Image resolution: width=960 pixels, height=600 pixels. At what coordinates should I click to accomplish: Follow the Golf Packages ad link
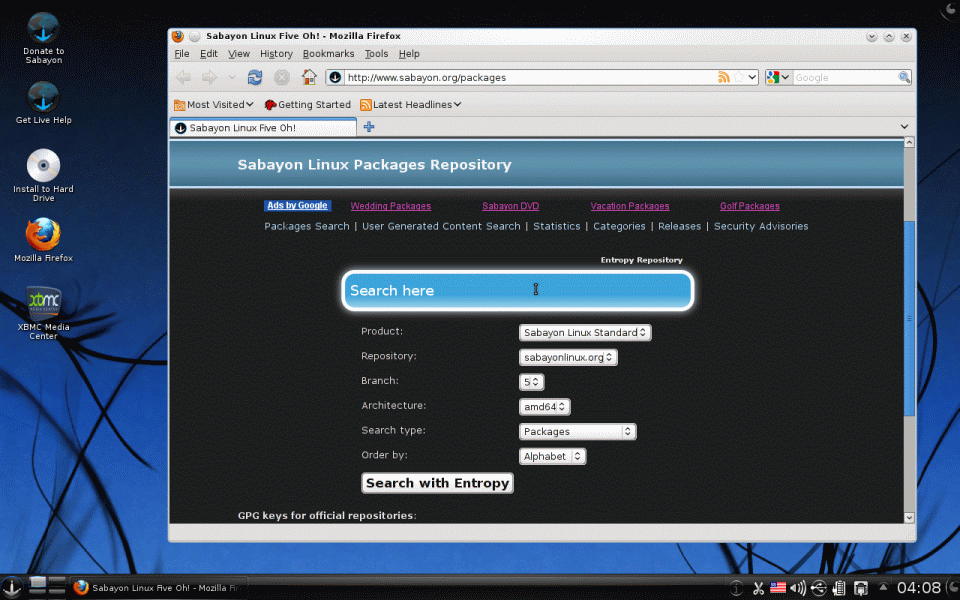click(750, 206)
